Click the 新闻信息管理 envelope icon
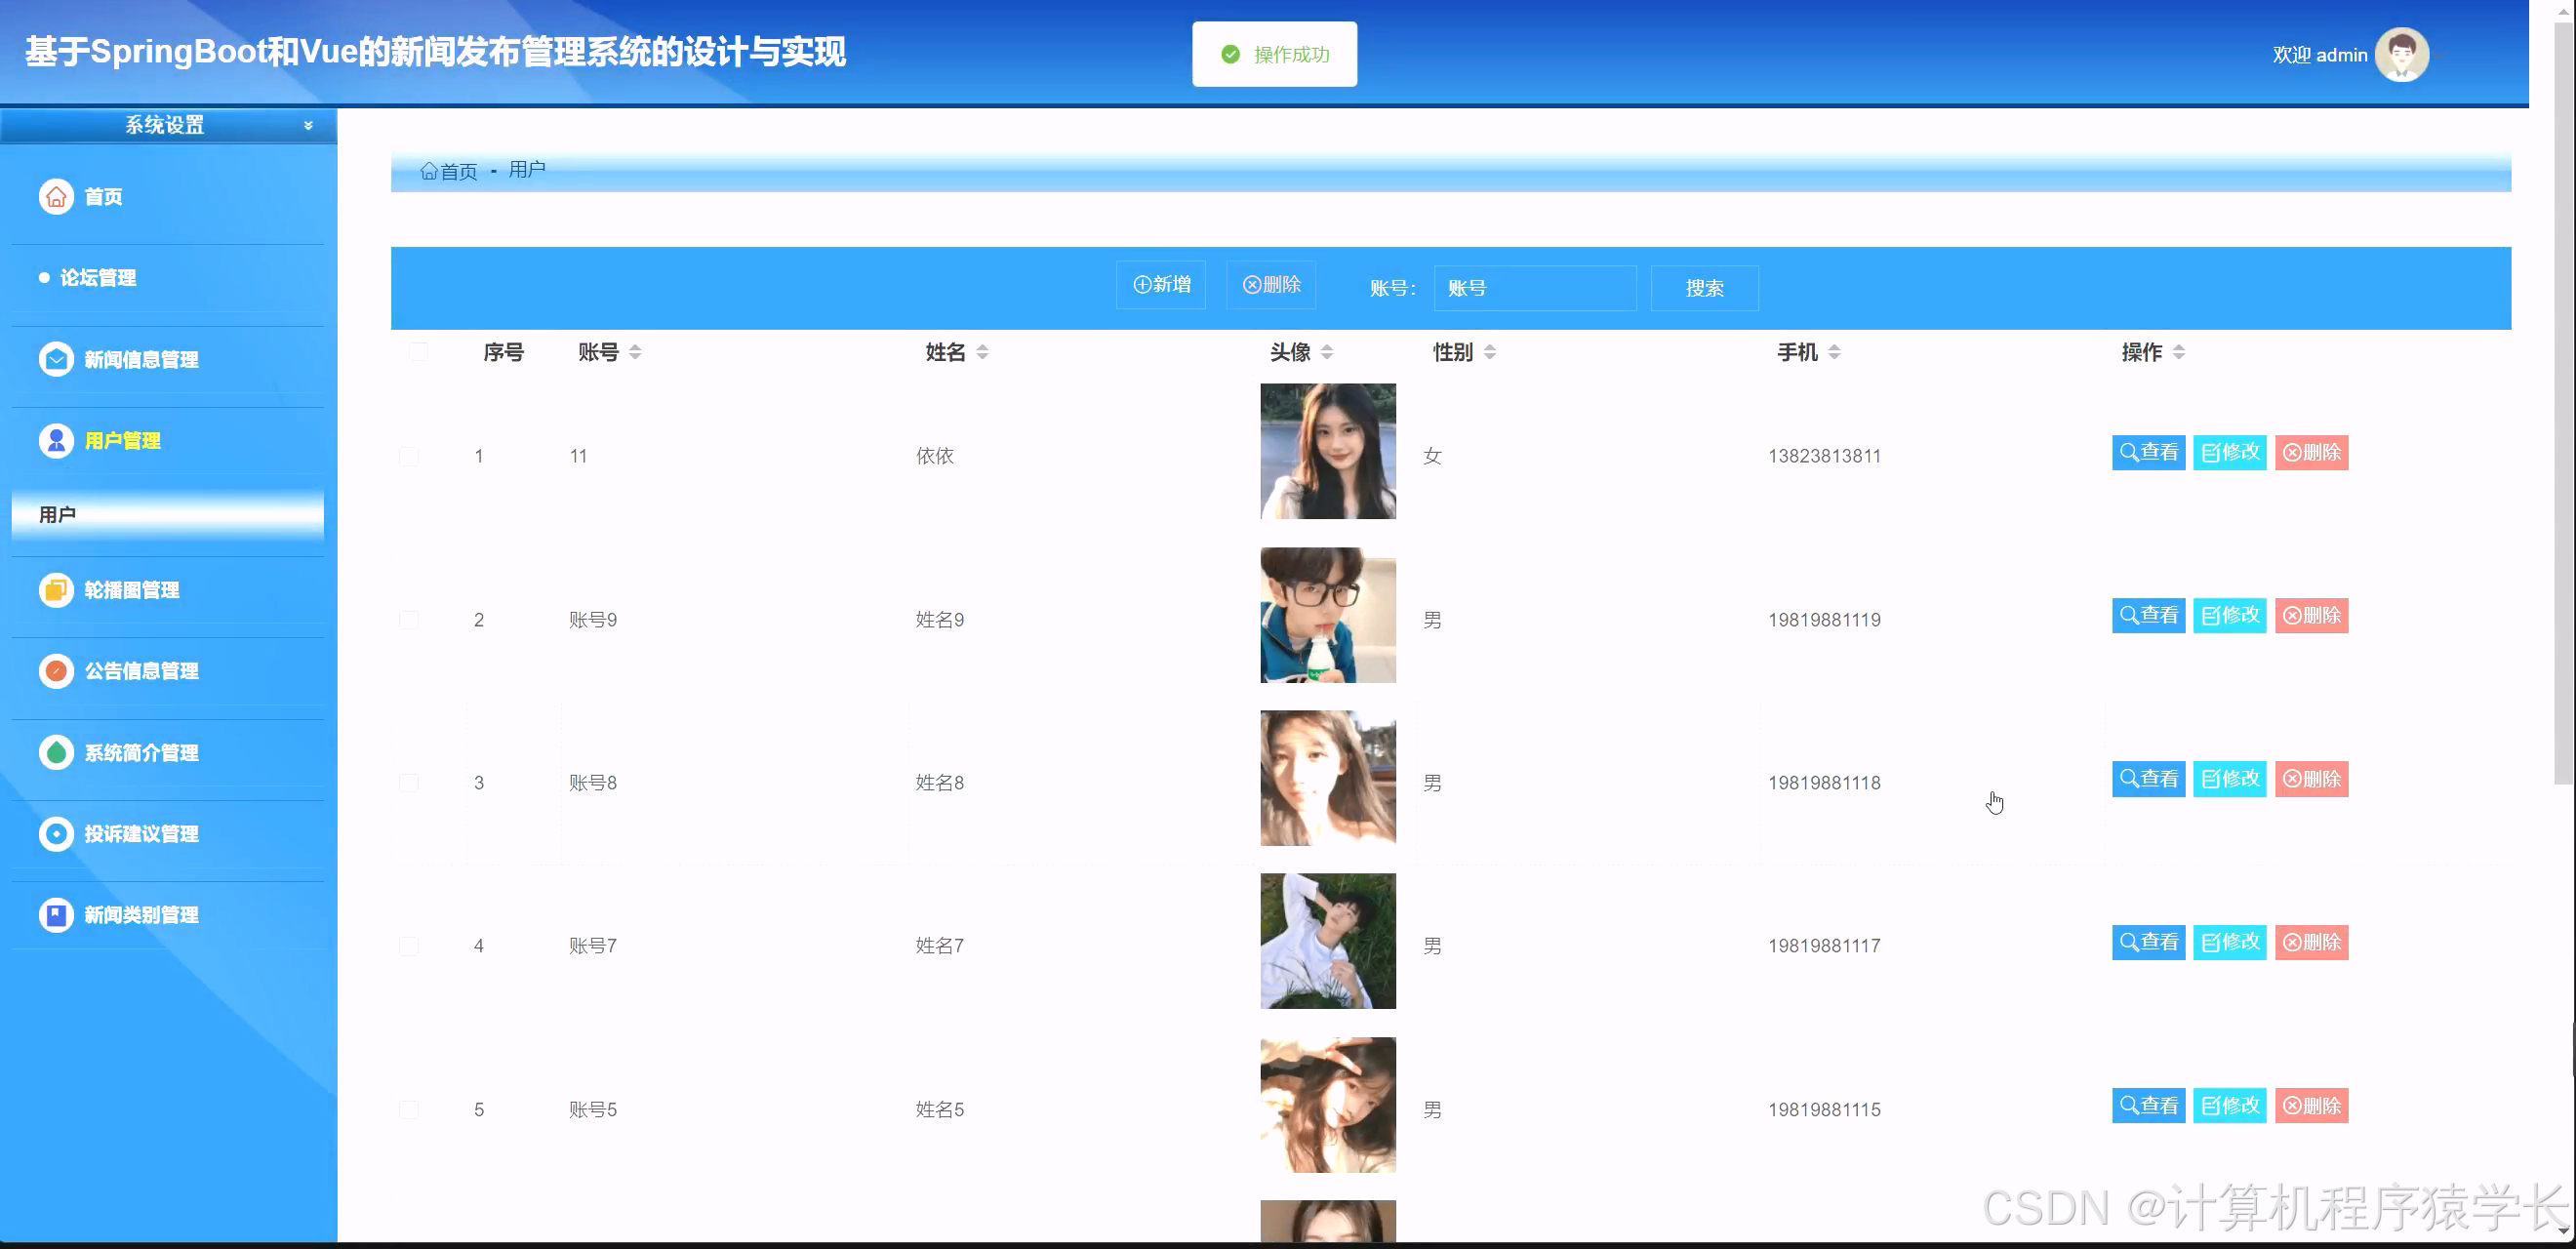 coord(56,359)
